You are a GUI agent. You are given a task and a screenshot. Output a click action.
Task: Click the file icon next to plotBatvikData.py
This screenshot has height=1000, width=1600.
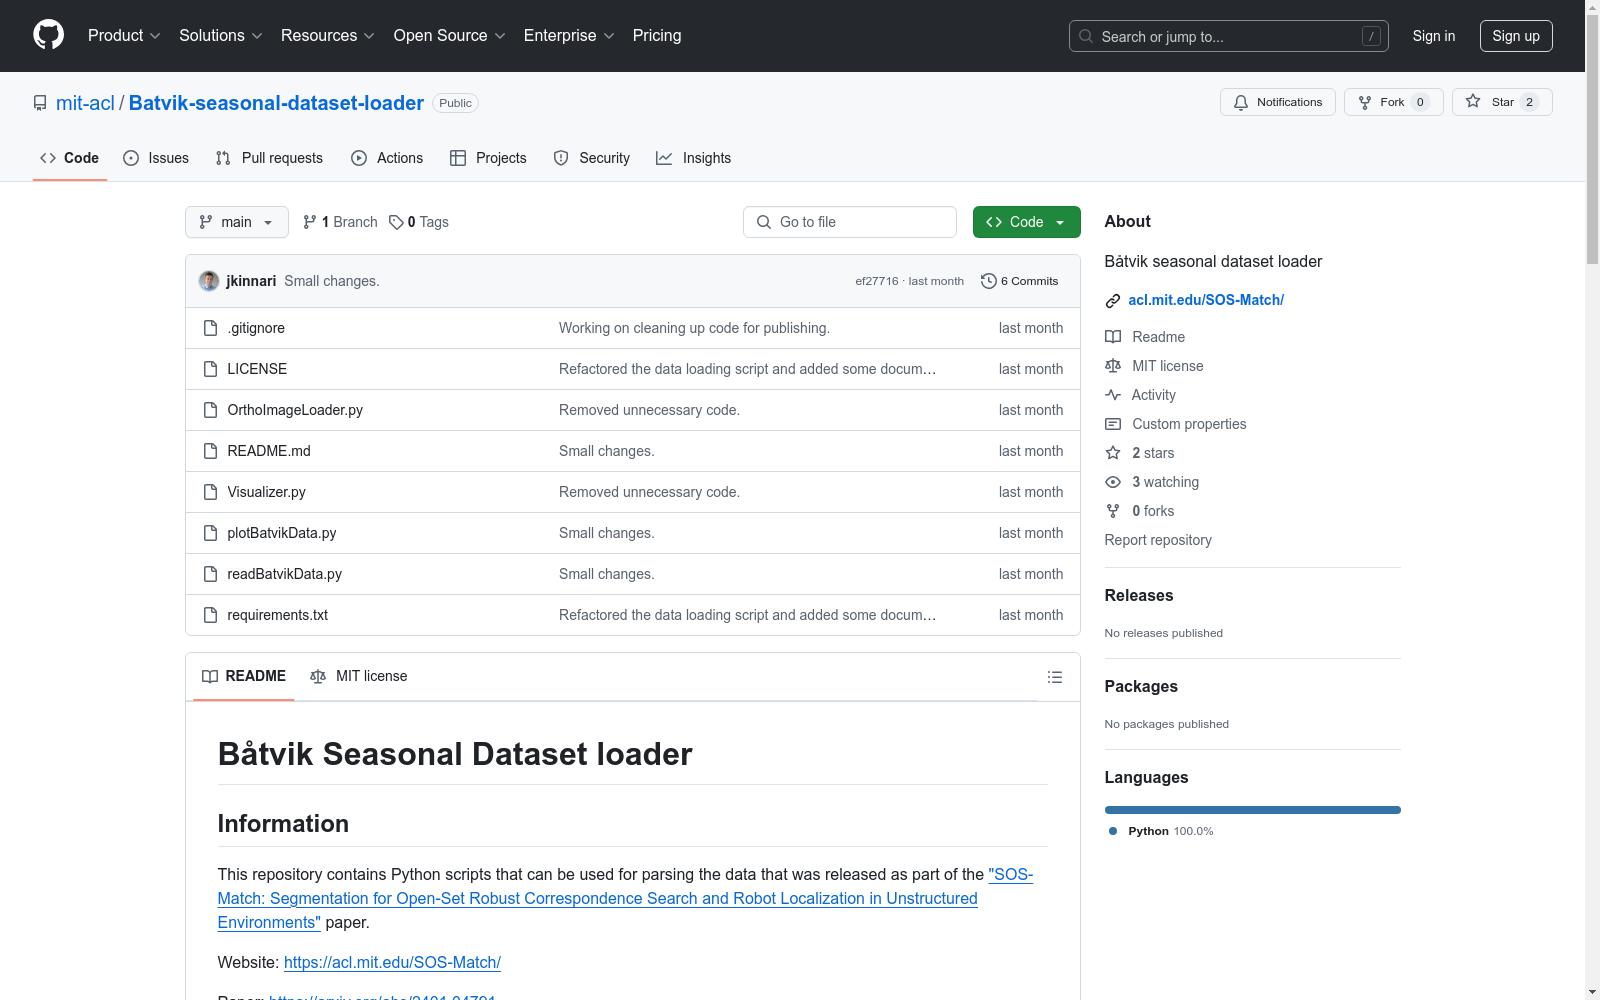pos(210,533)
